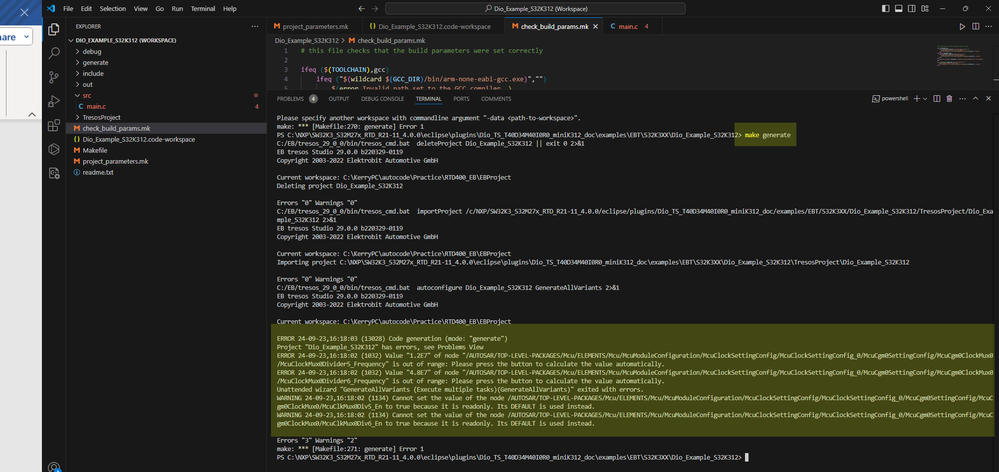The image size is (999, 472).
Task: Expand the include folder
Action: (x=93, y=73)
